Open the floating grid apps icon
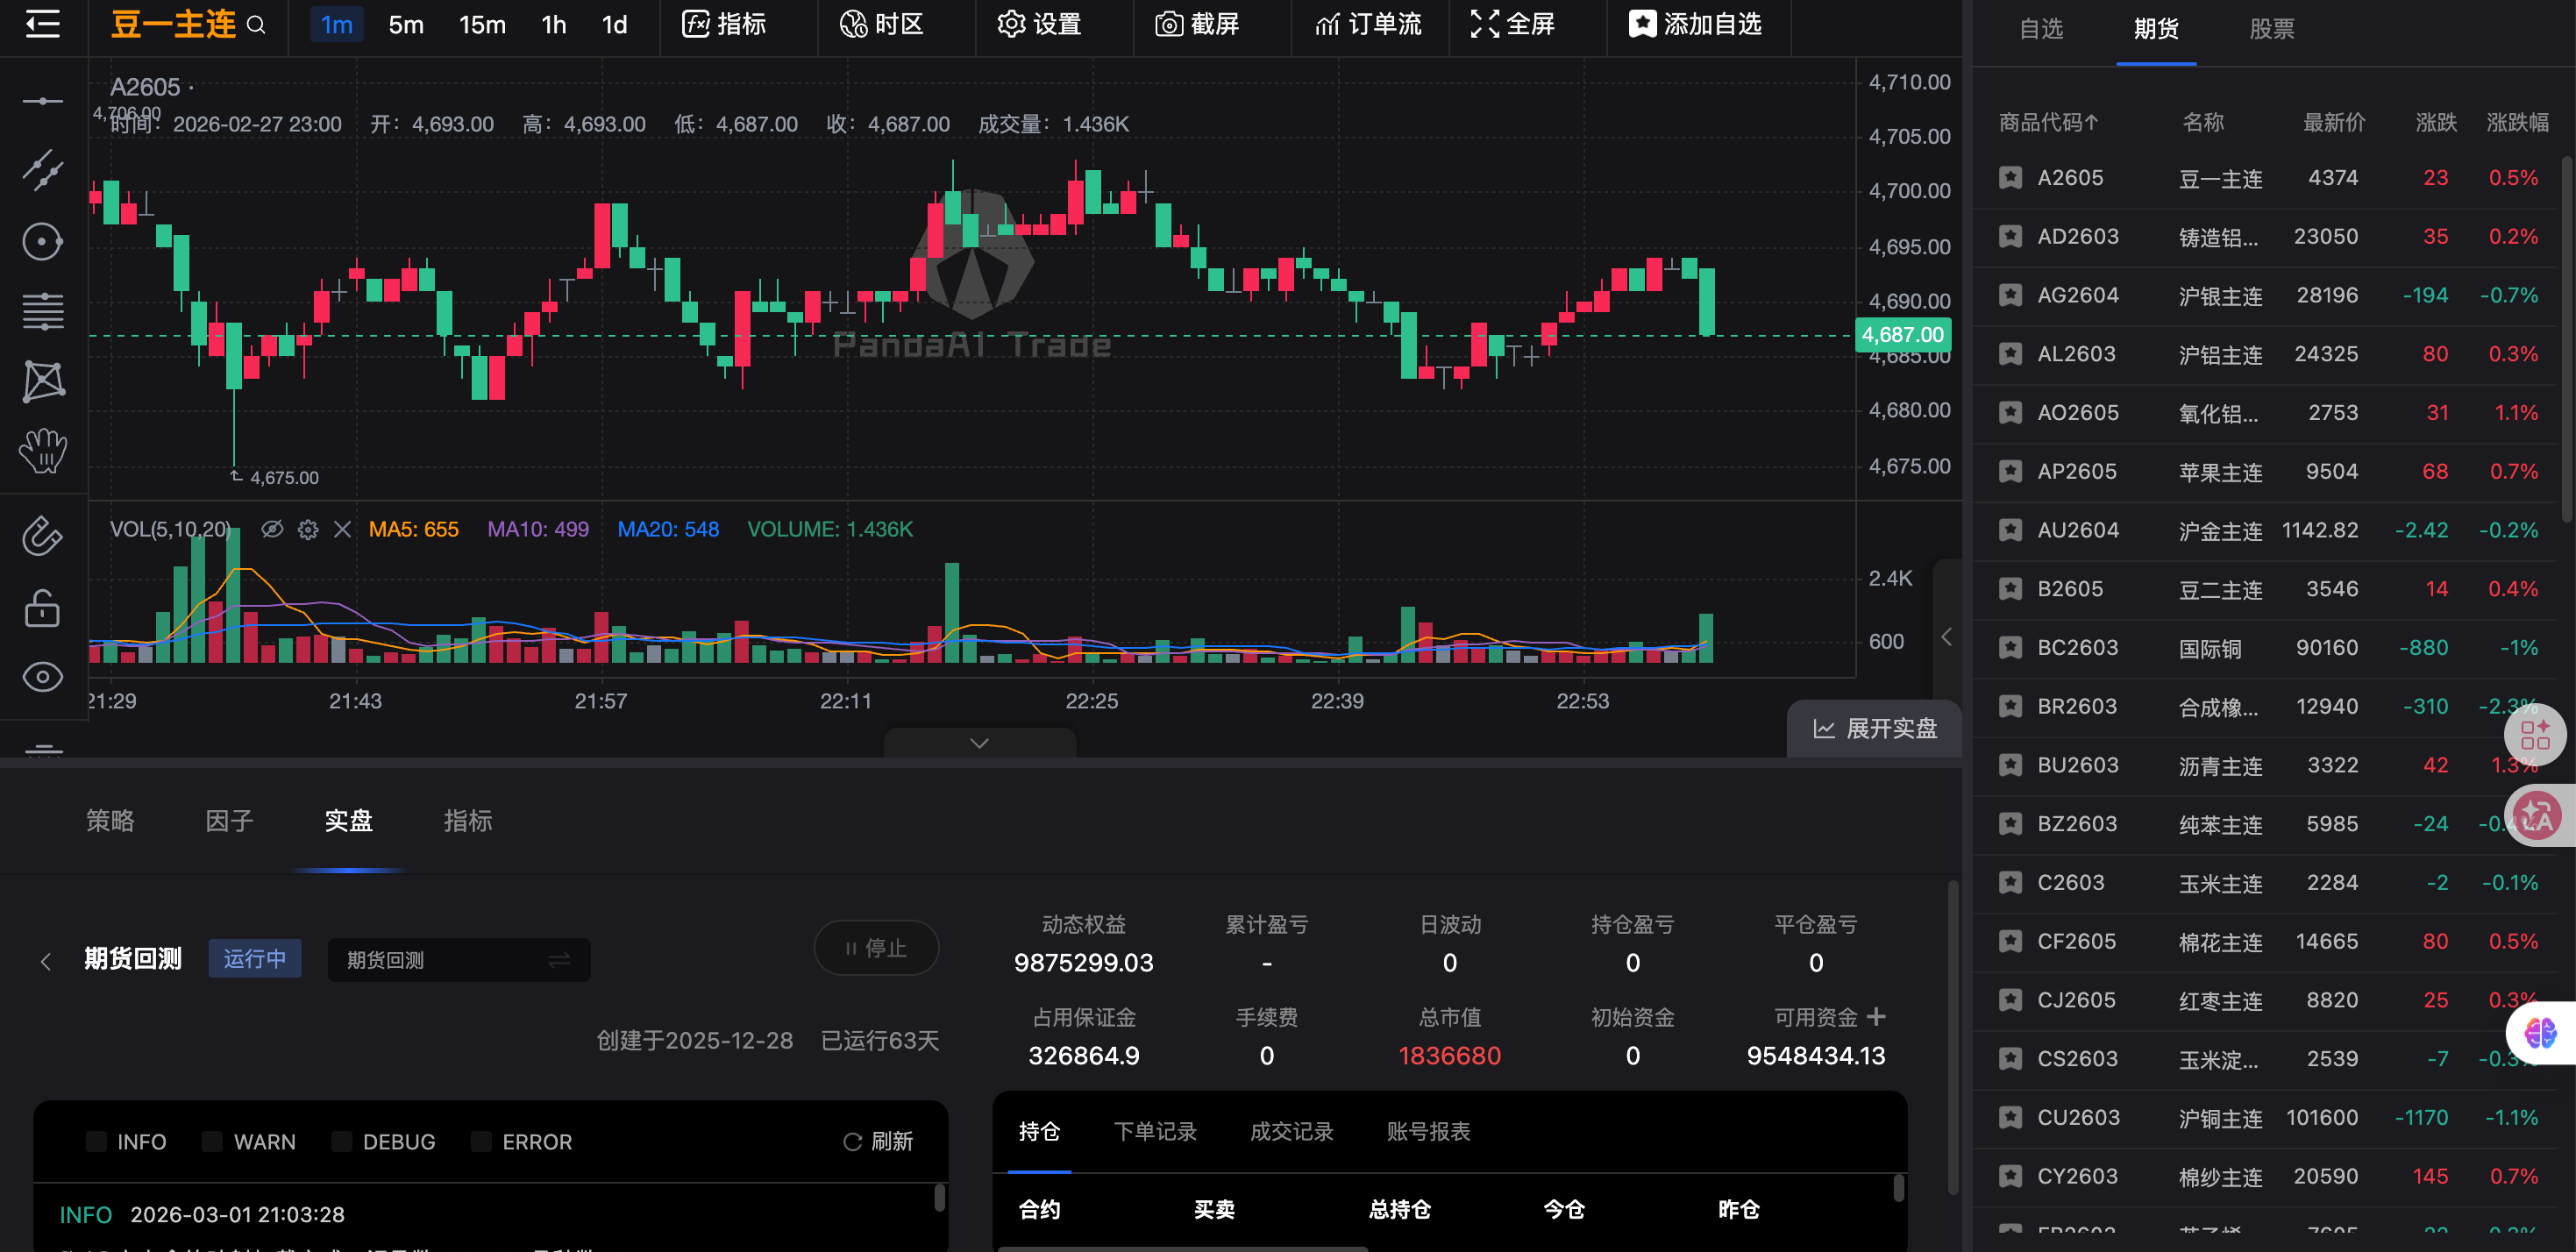Screen dimensions: 2576x1252 coord(2535,735)
